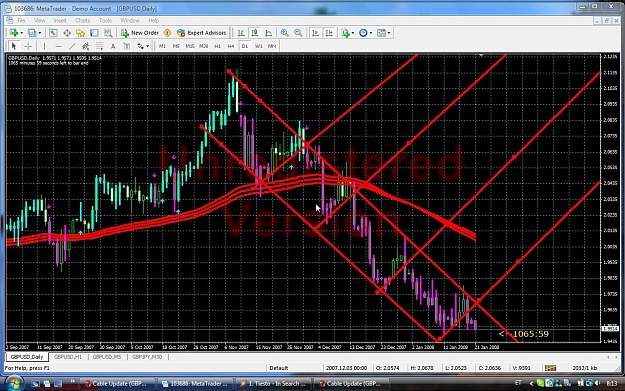
Task: Open a new chart window
Action: click(14, 33)
